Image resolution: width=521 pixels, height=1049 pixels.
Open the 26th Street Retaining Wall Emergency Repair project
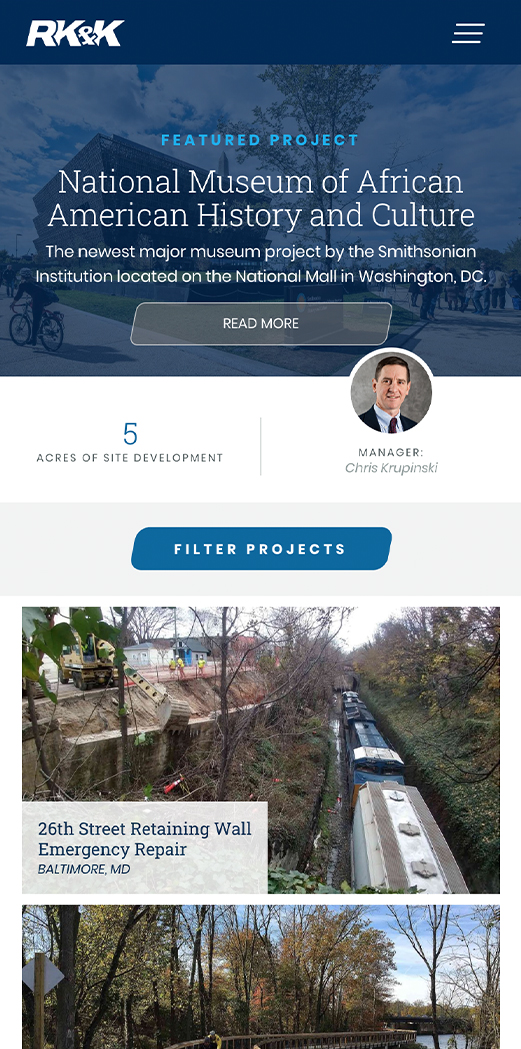[144, 839]
